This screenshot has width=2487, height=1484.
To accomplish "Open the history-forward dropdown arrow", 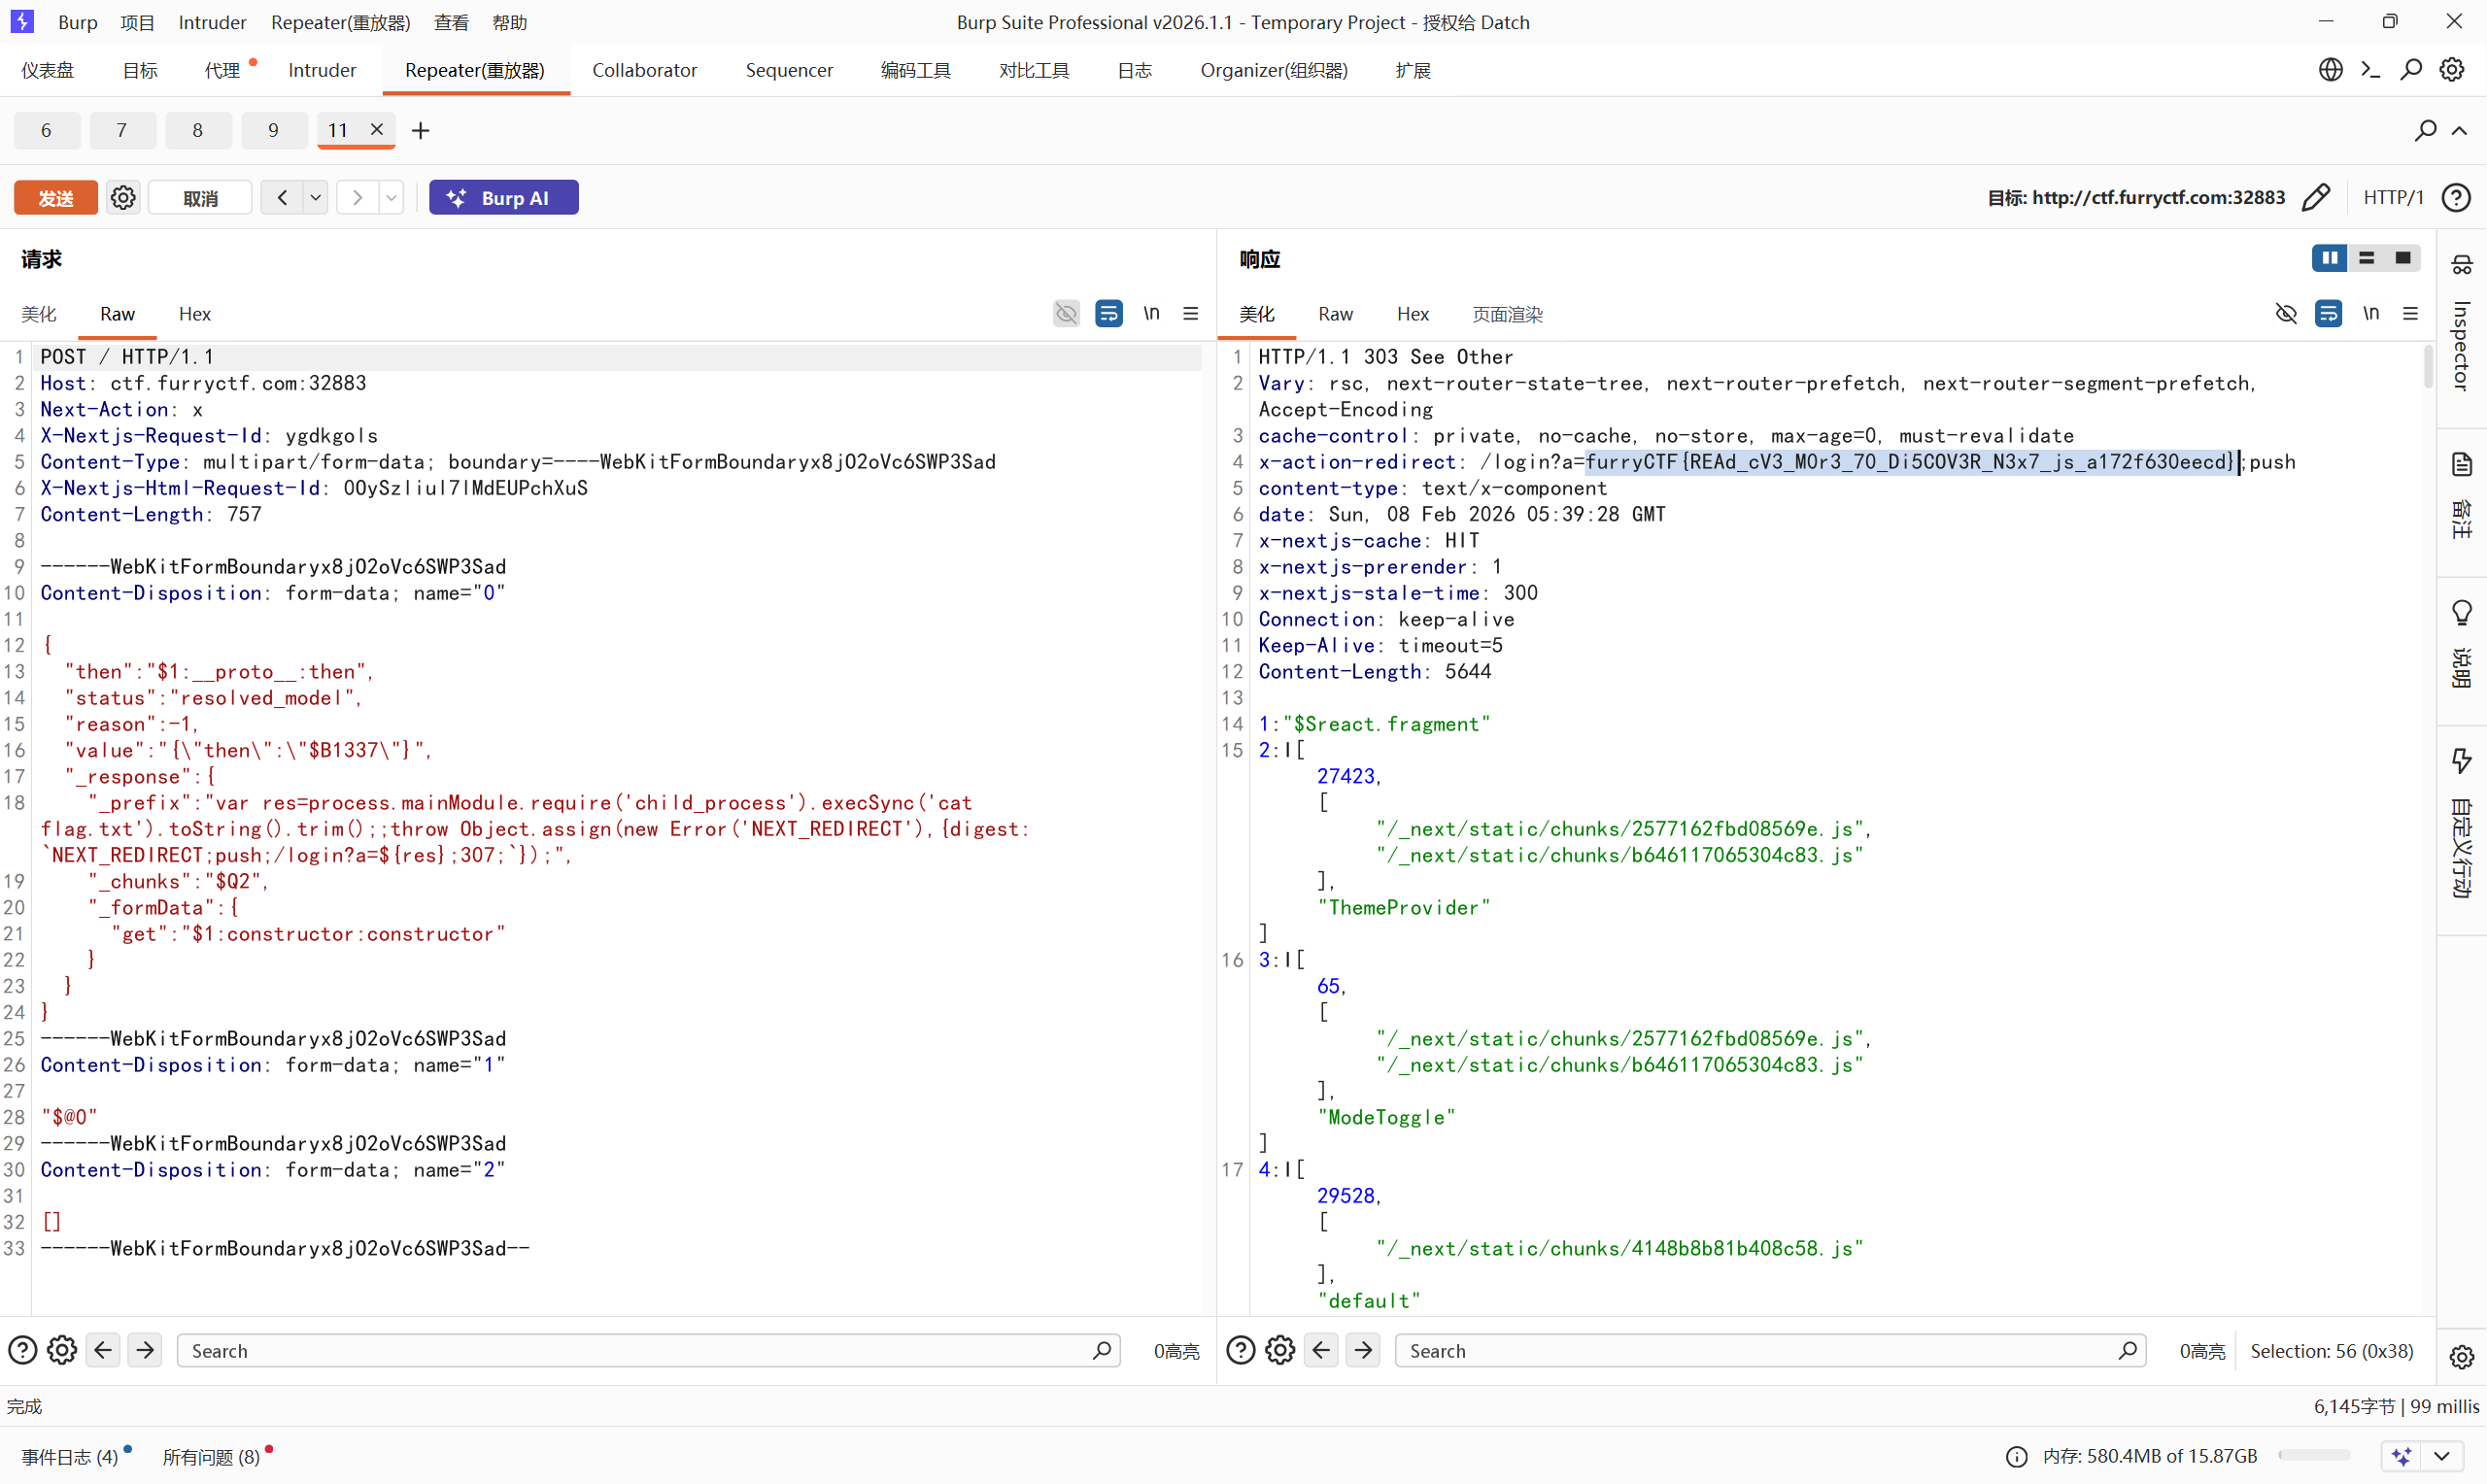I will (x=391, y=198).
